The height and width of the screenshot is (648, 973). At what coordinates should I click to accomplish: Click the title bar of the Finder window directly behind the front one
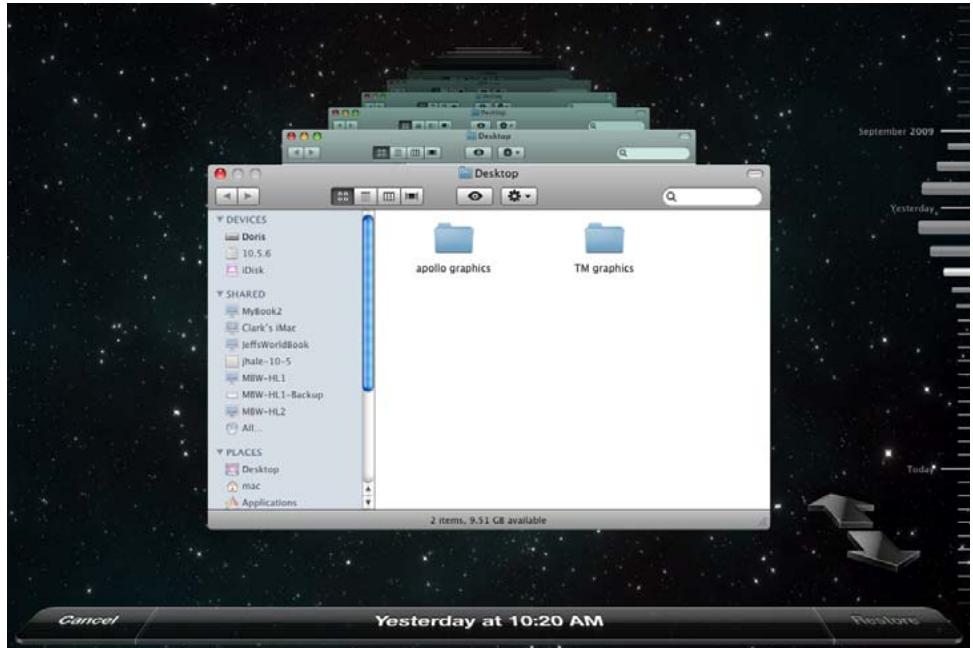(488, 136)
